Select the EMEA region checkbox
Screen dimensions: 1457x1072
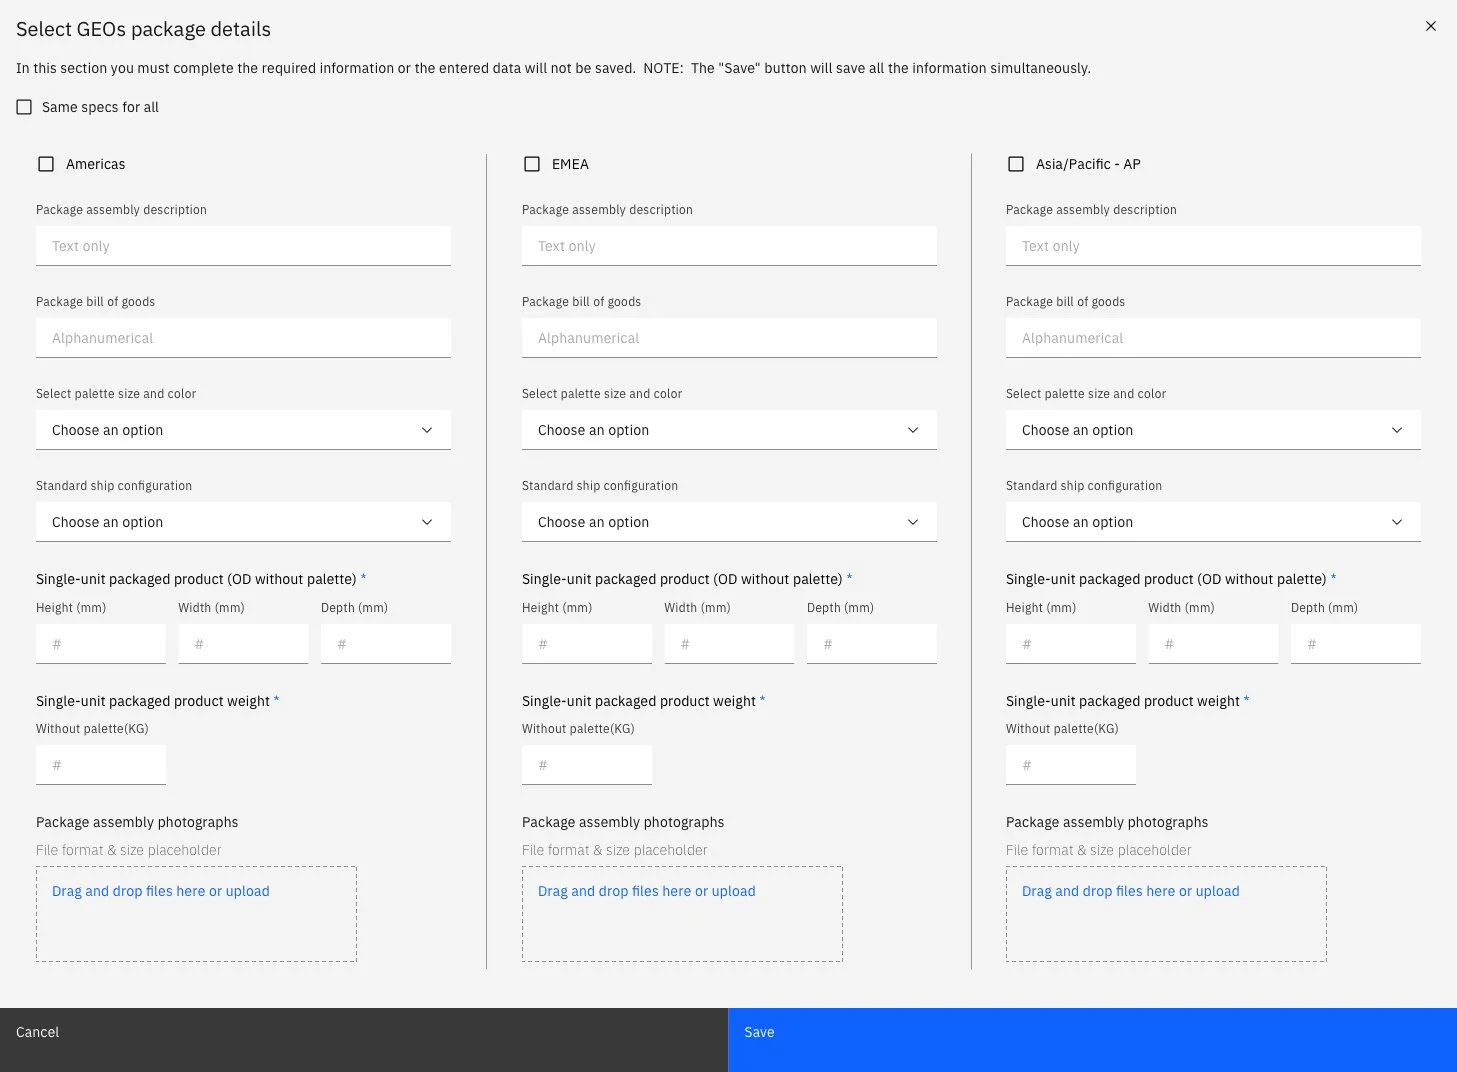tap(532, 164)
